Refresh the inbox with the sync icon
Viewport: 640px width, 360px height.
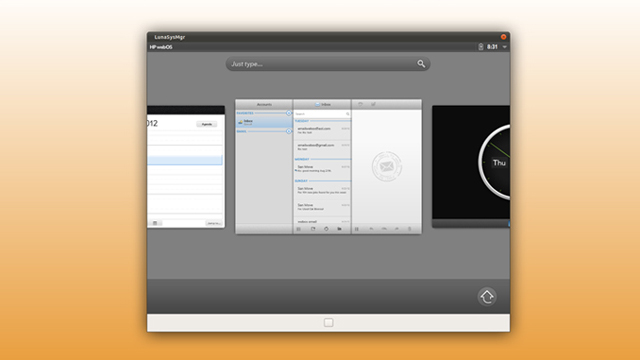[326, 229]
